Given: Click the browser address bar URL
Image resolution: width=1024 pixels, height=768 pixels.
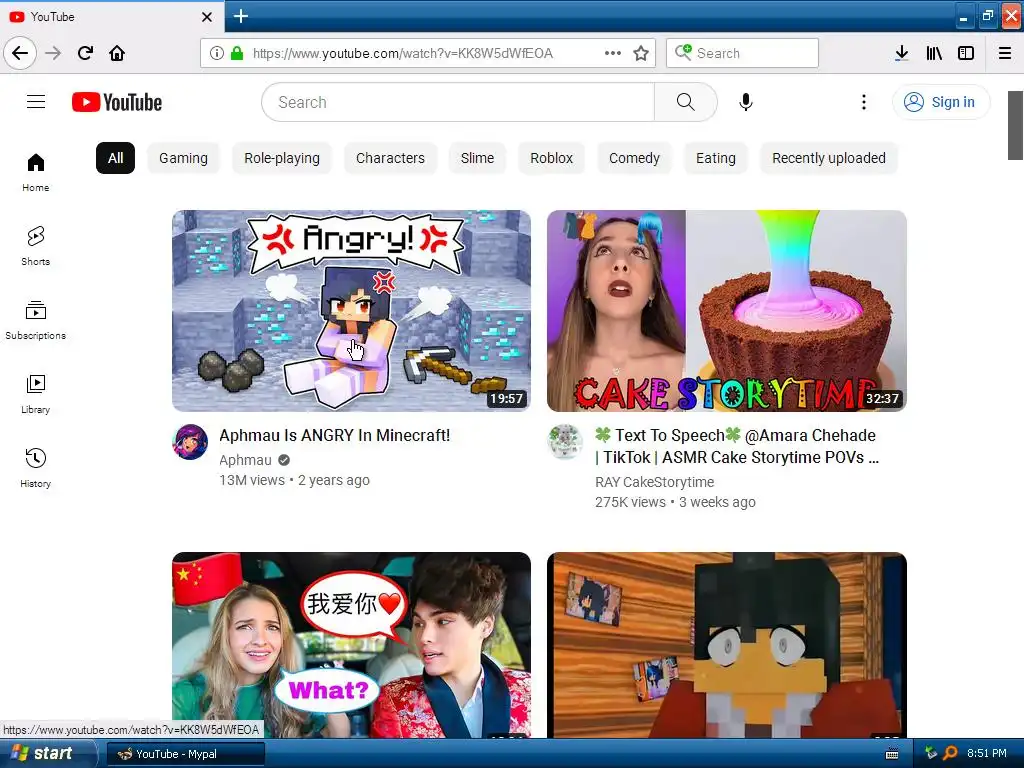Looking at the screenshot, I should coord(403,53).
